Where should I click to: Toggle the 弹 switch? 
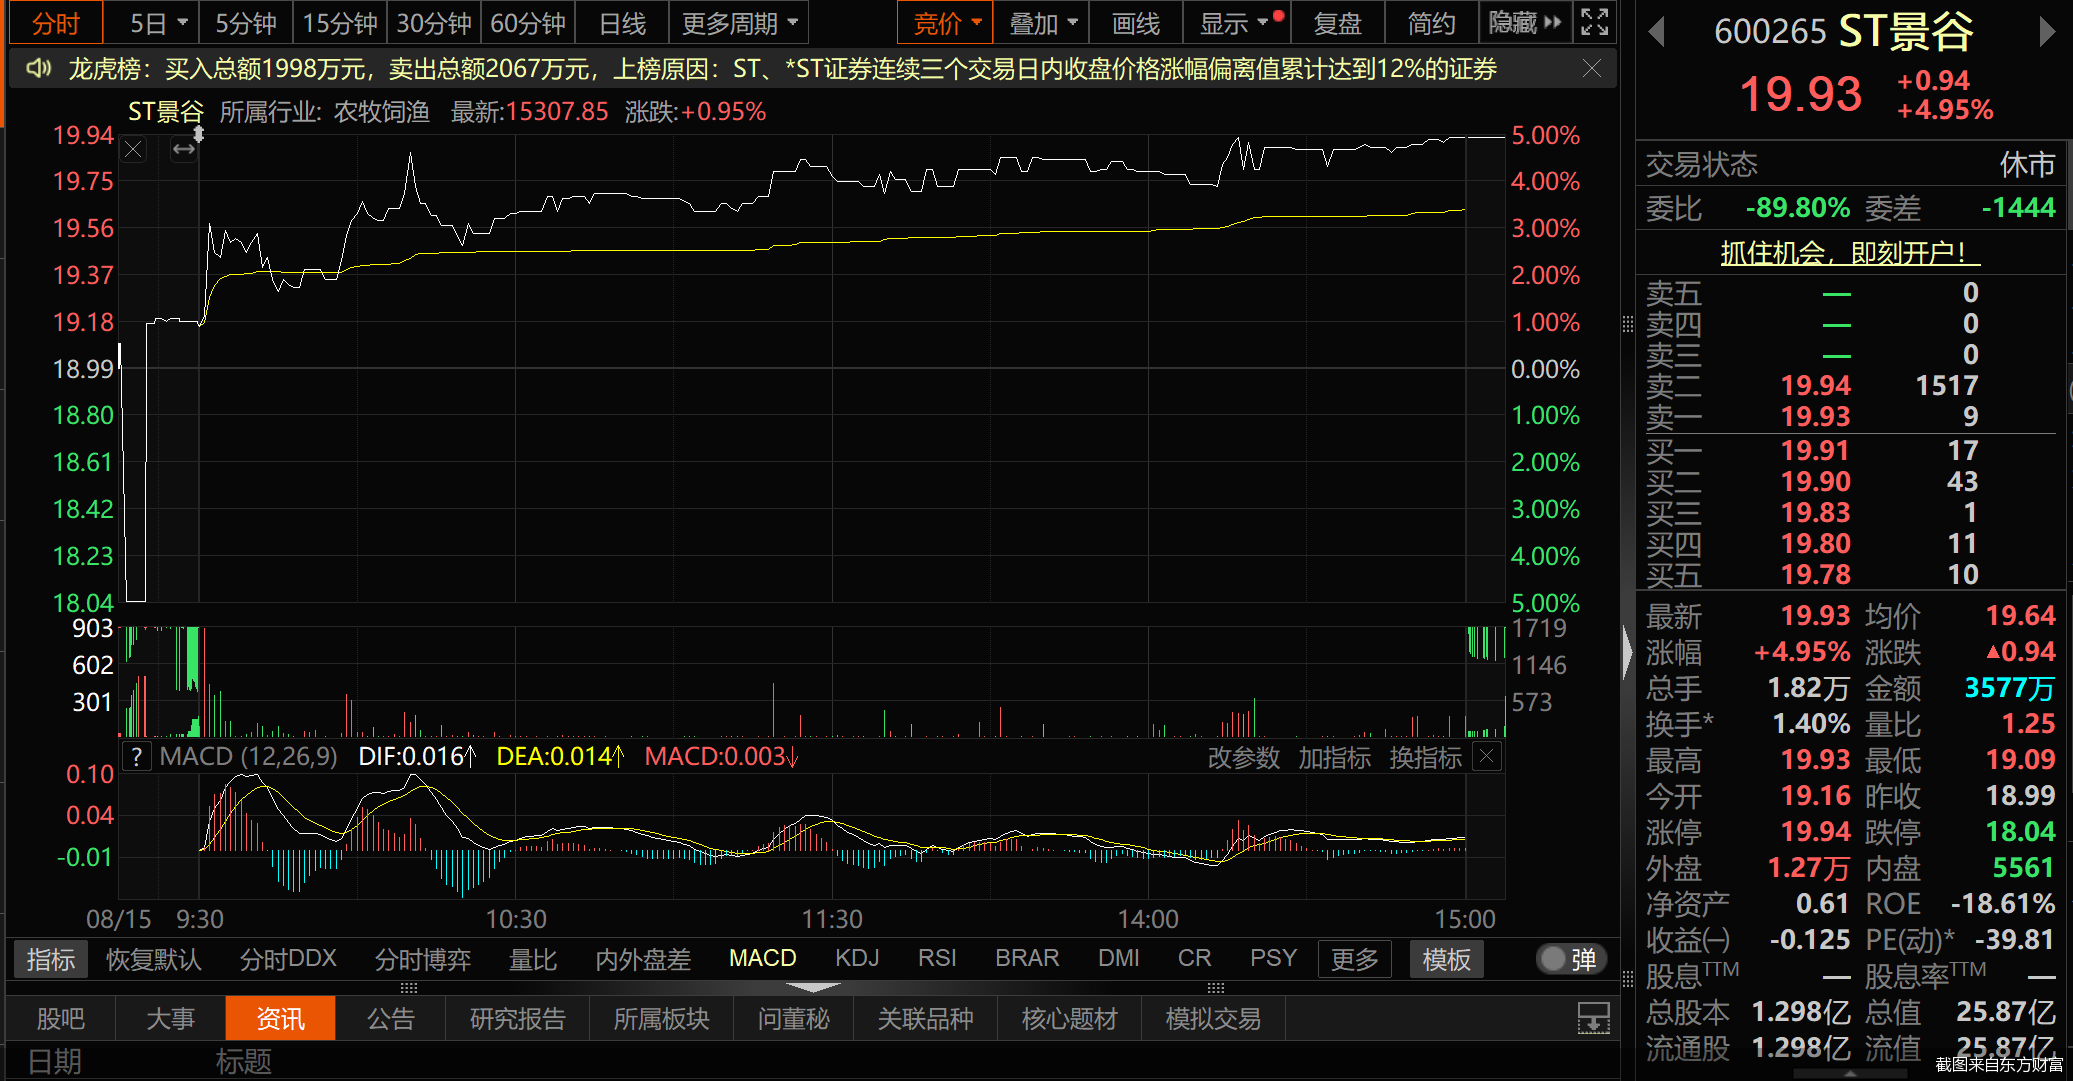(x=1570, y=959)
